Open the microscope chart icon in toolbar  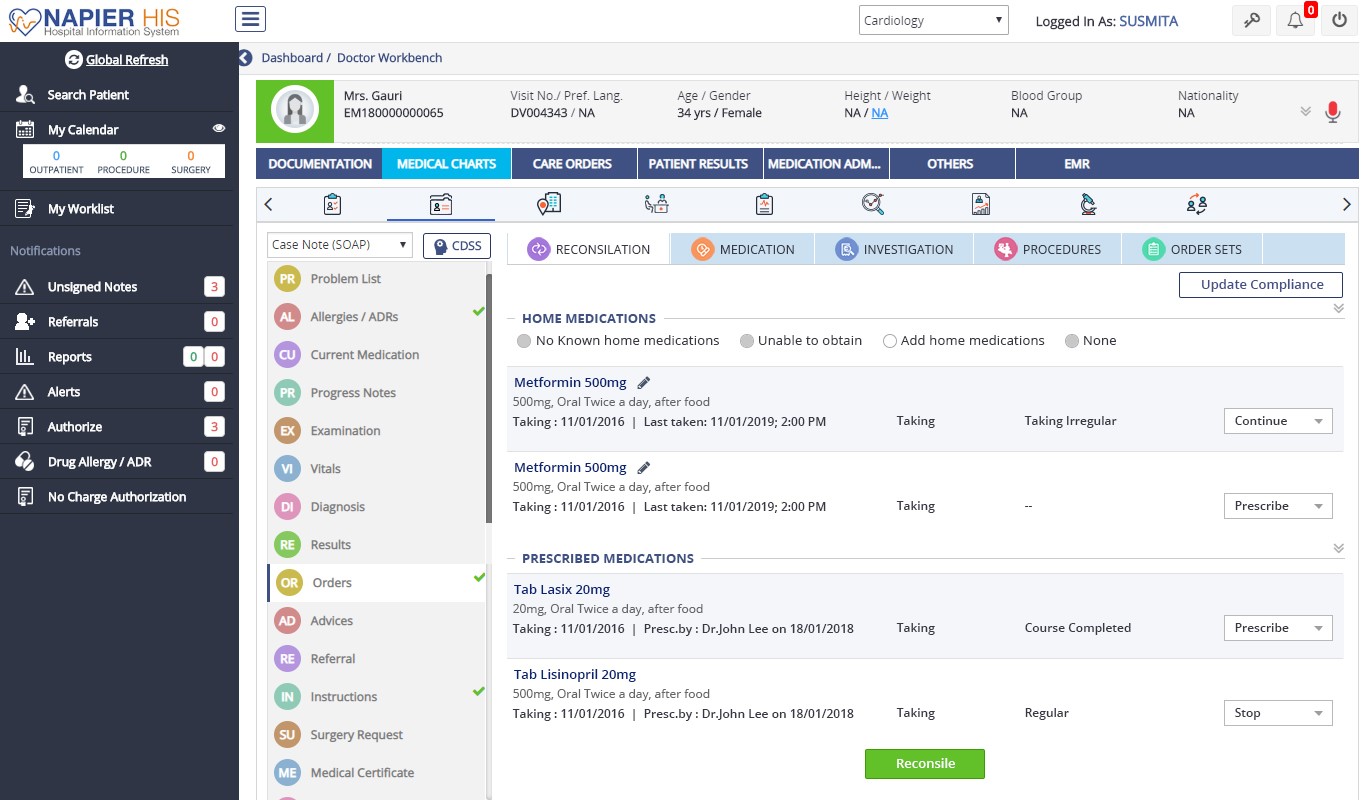[1088, 203]
